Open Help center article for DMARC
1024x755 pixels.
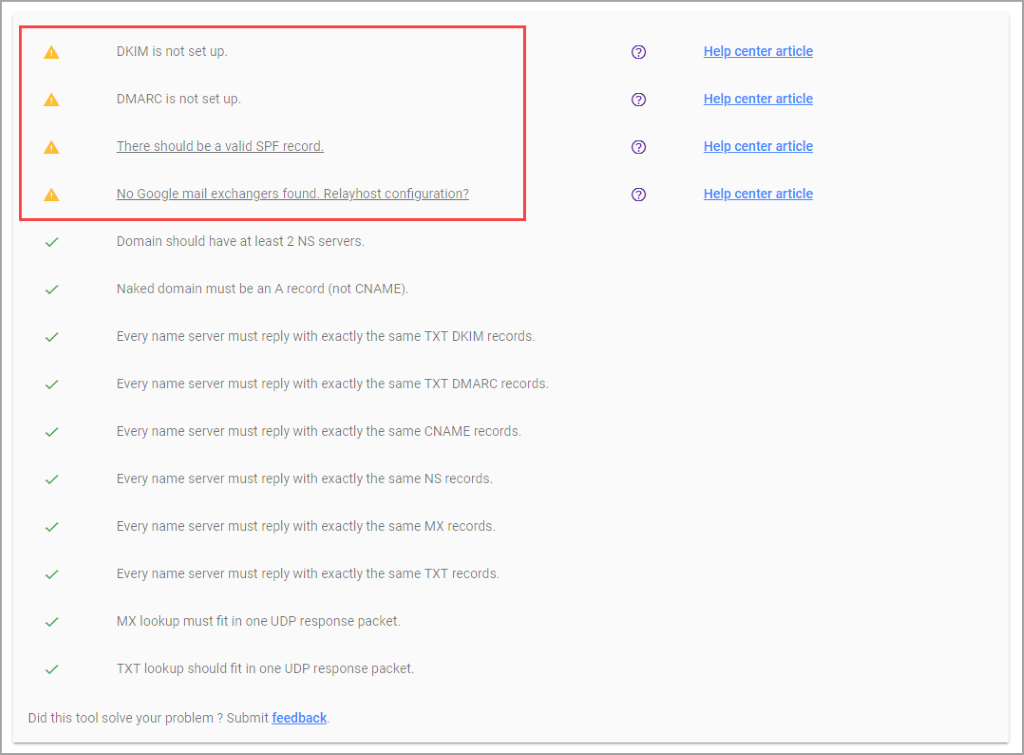(x=758, y=99)
